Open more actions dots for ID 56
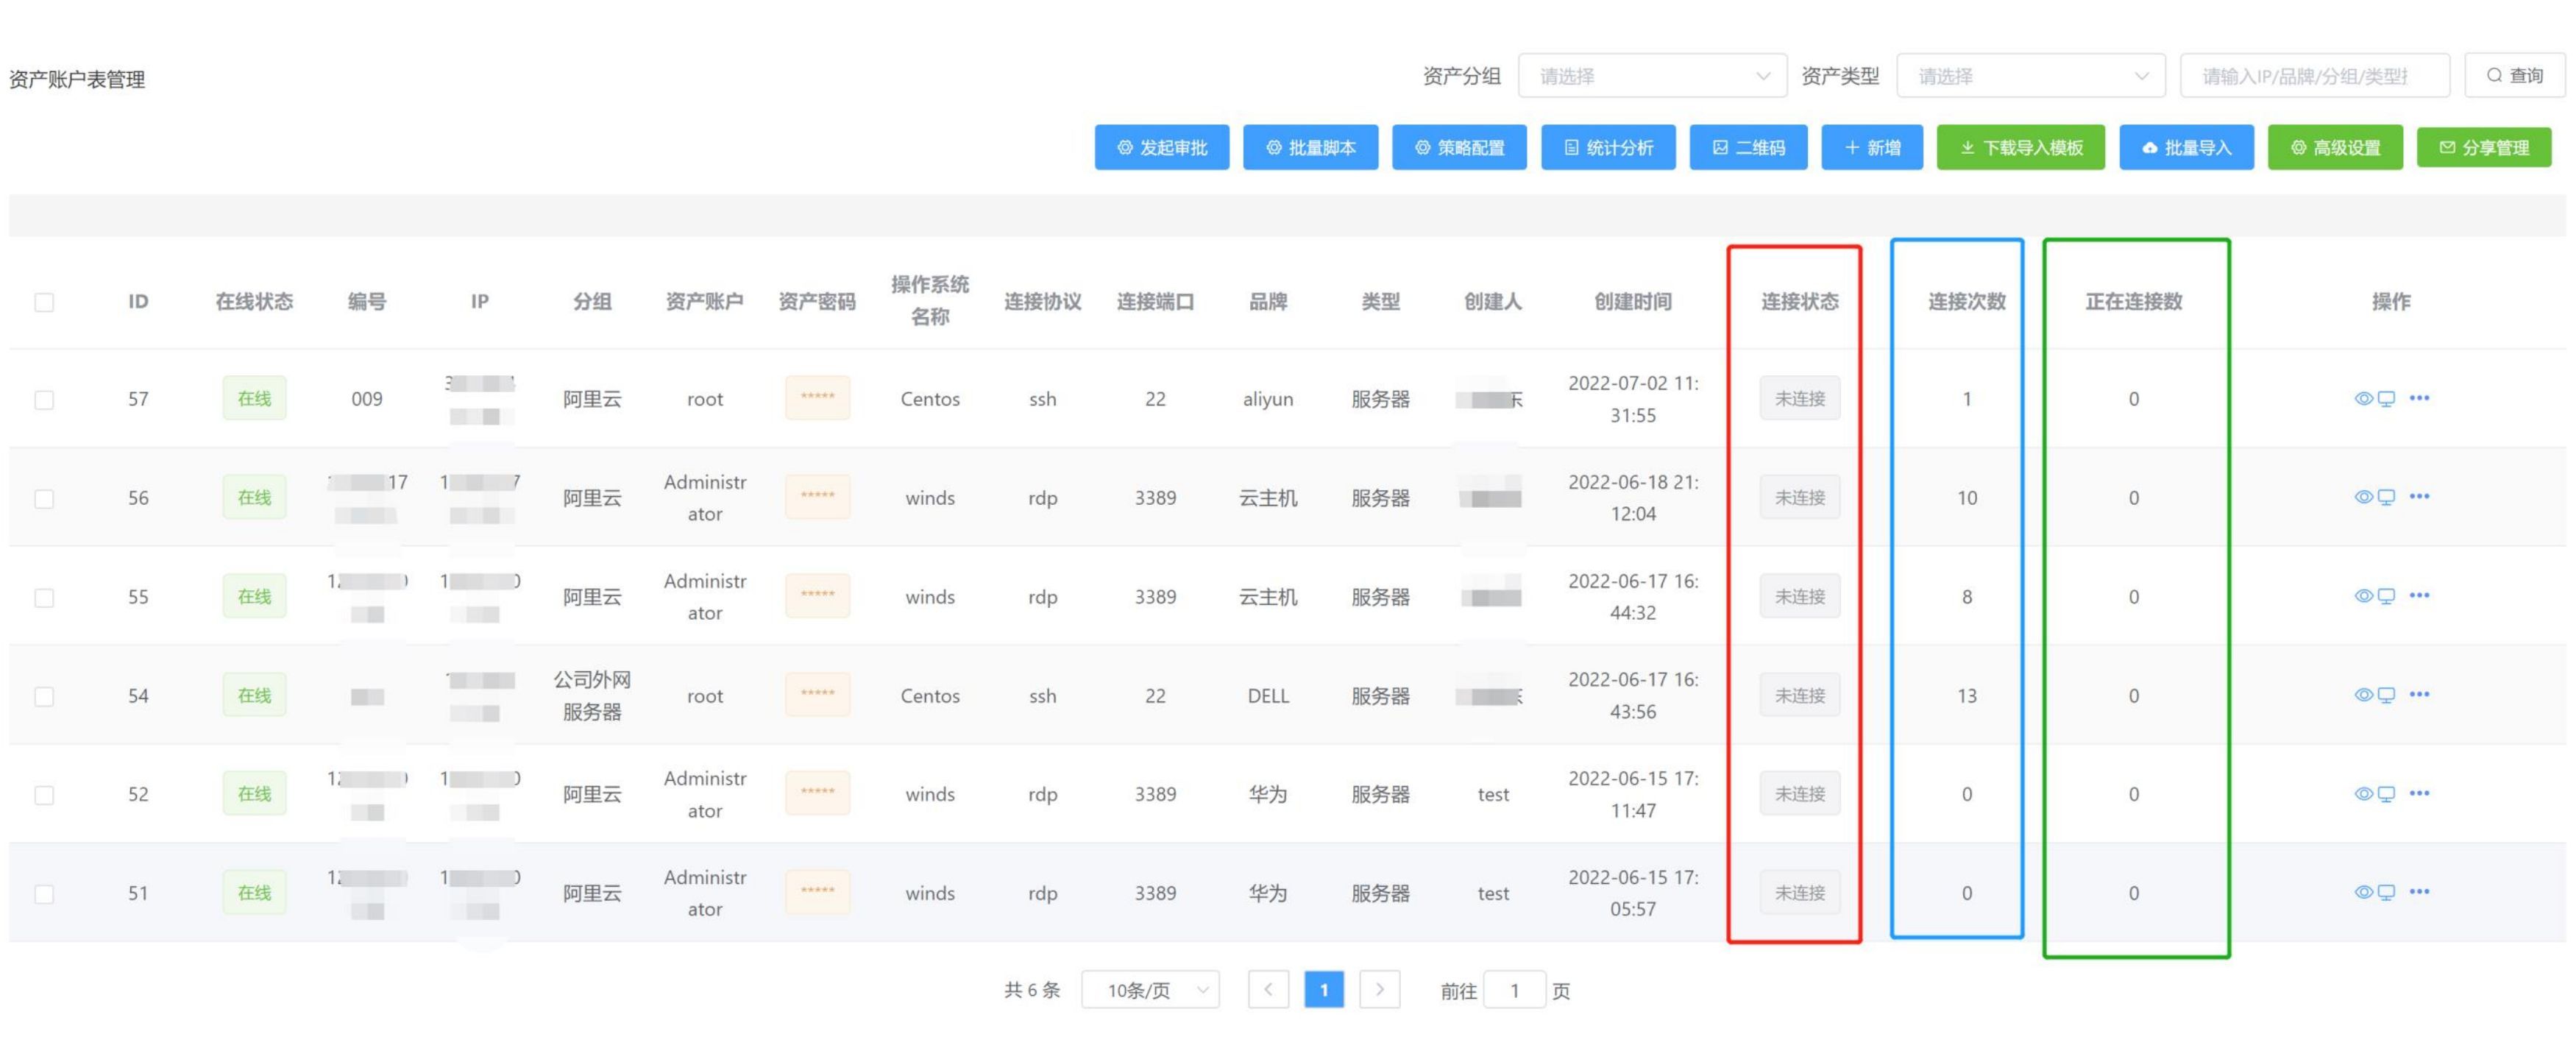The height and width of the screenshot is (1048, 2576). pyautogui.click(x=2419, y=496)
